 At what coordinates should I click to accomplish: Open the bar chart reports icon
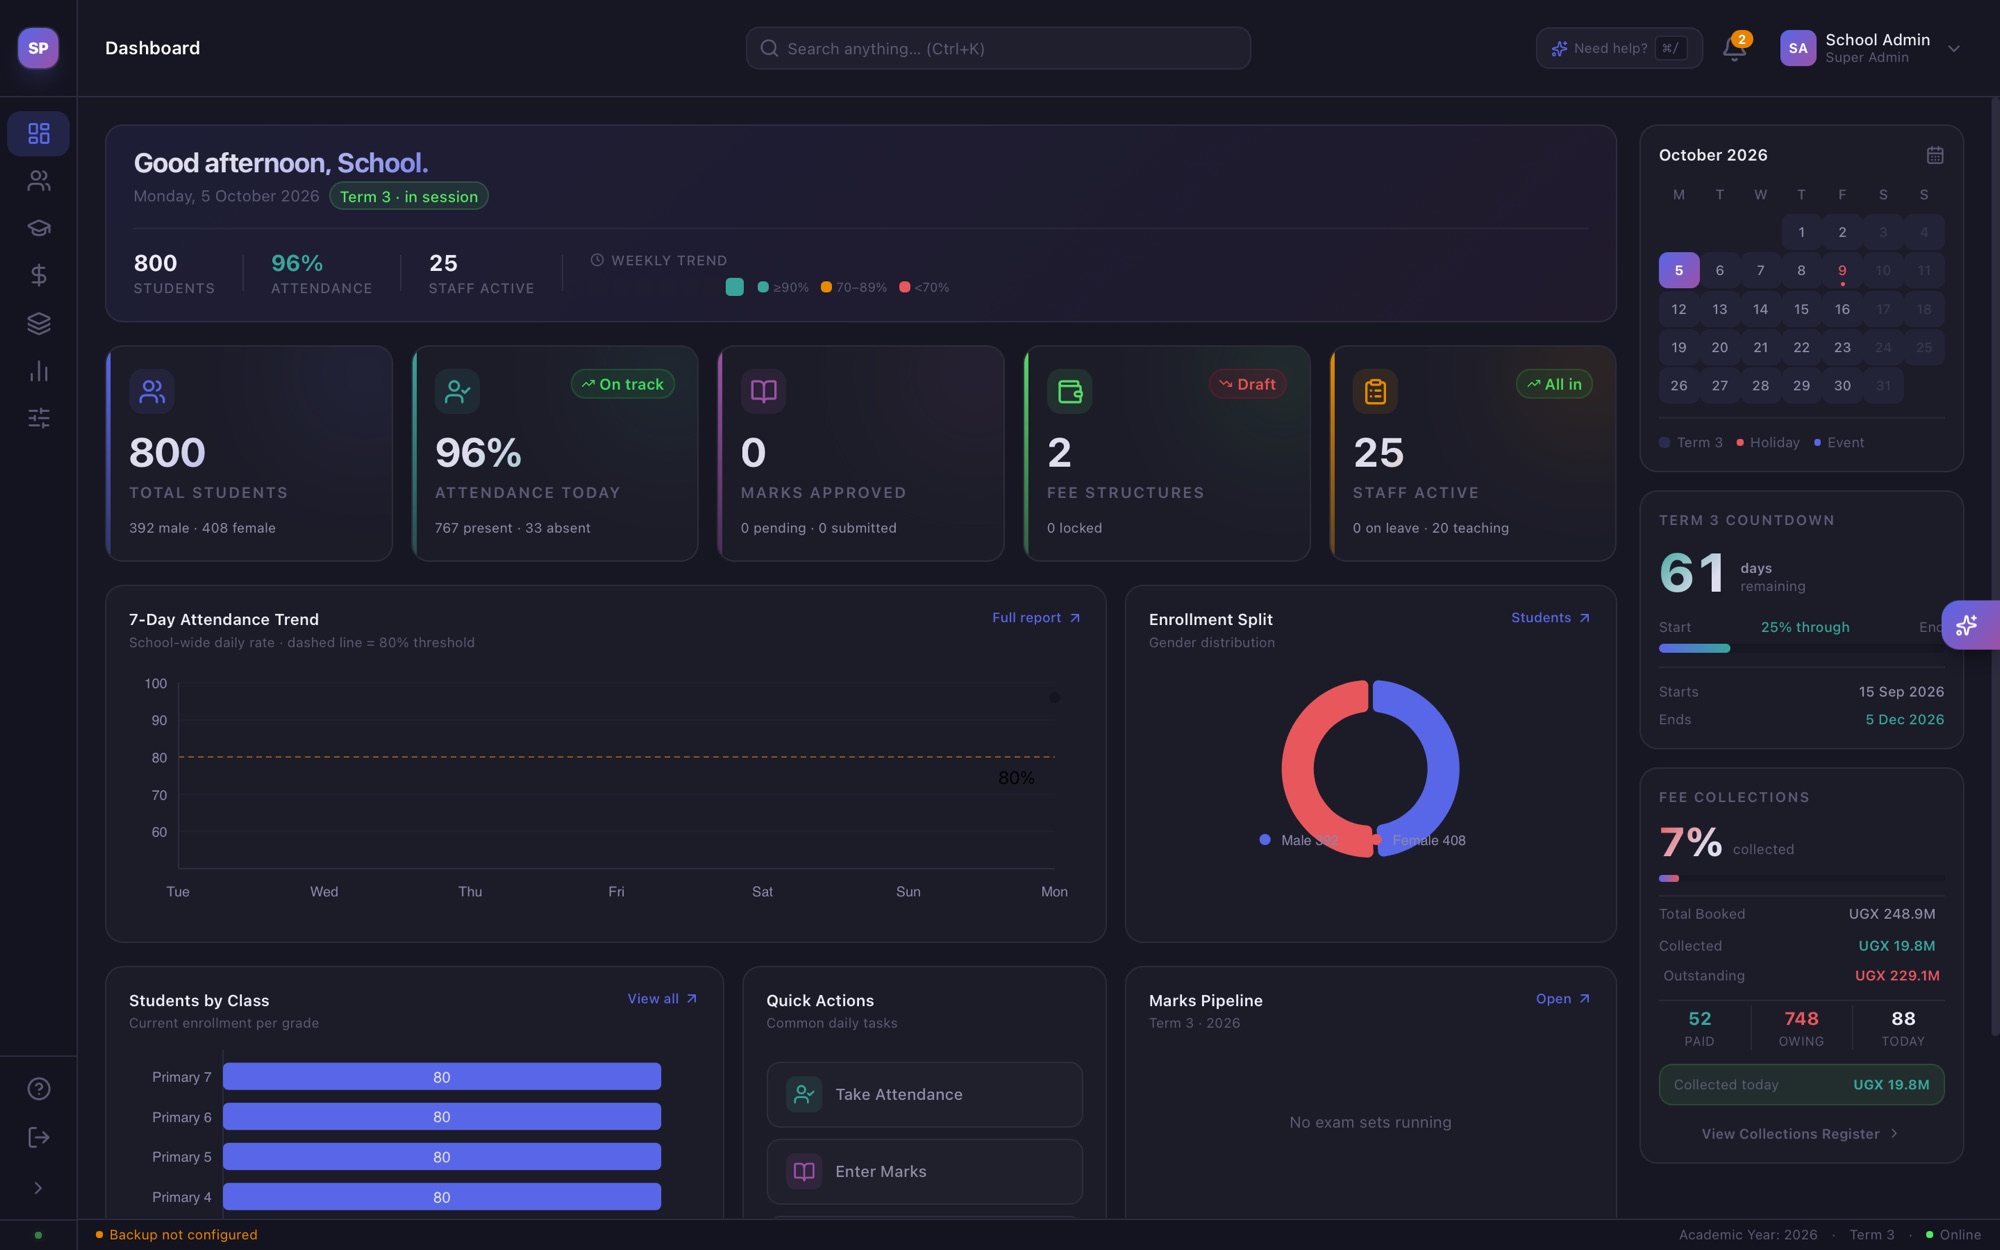click(x=38, y=371)
